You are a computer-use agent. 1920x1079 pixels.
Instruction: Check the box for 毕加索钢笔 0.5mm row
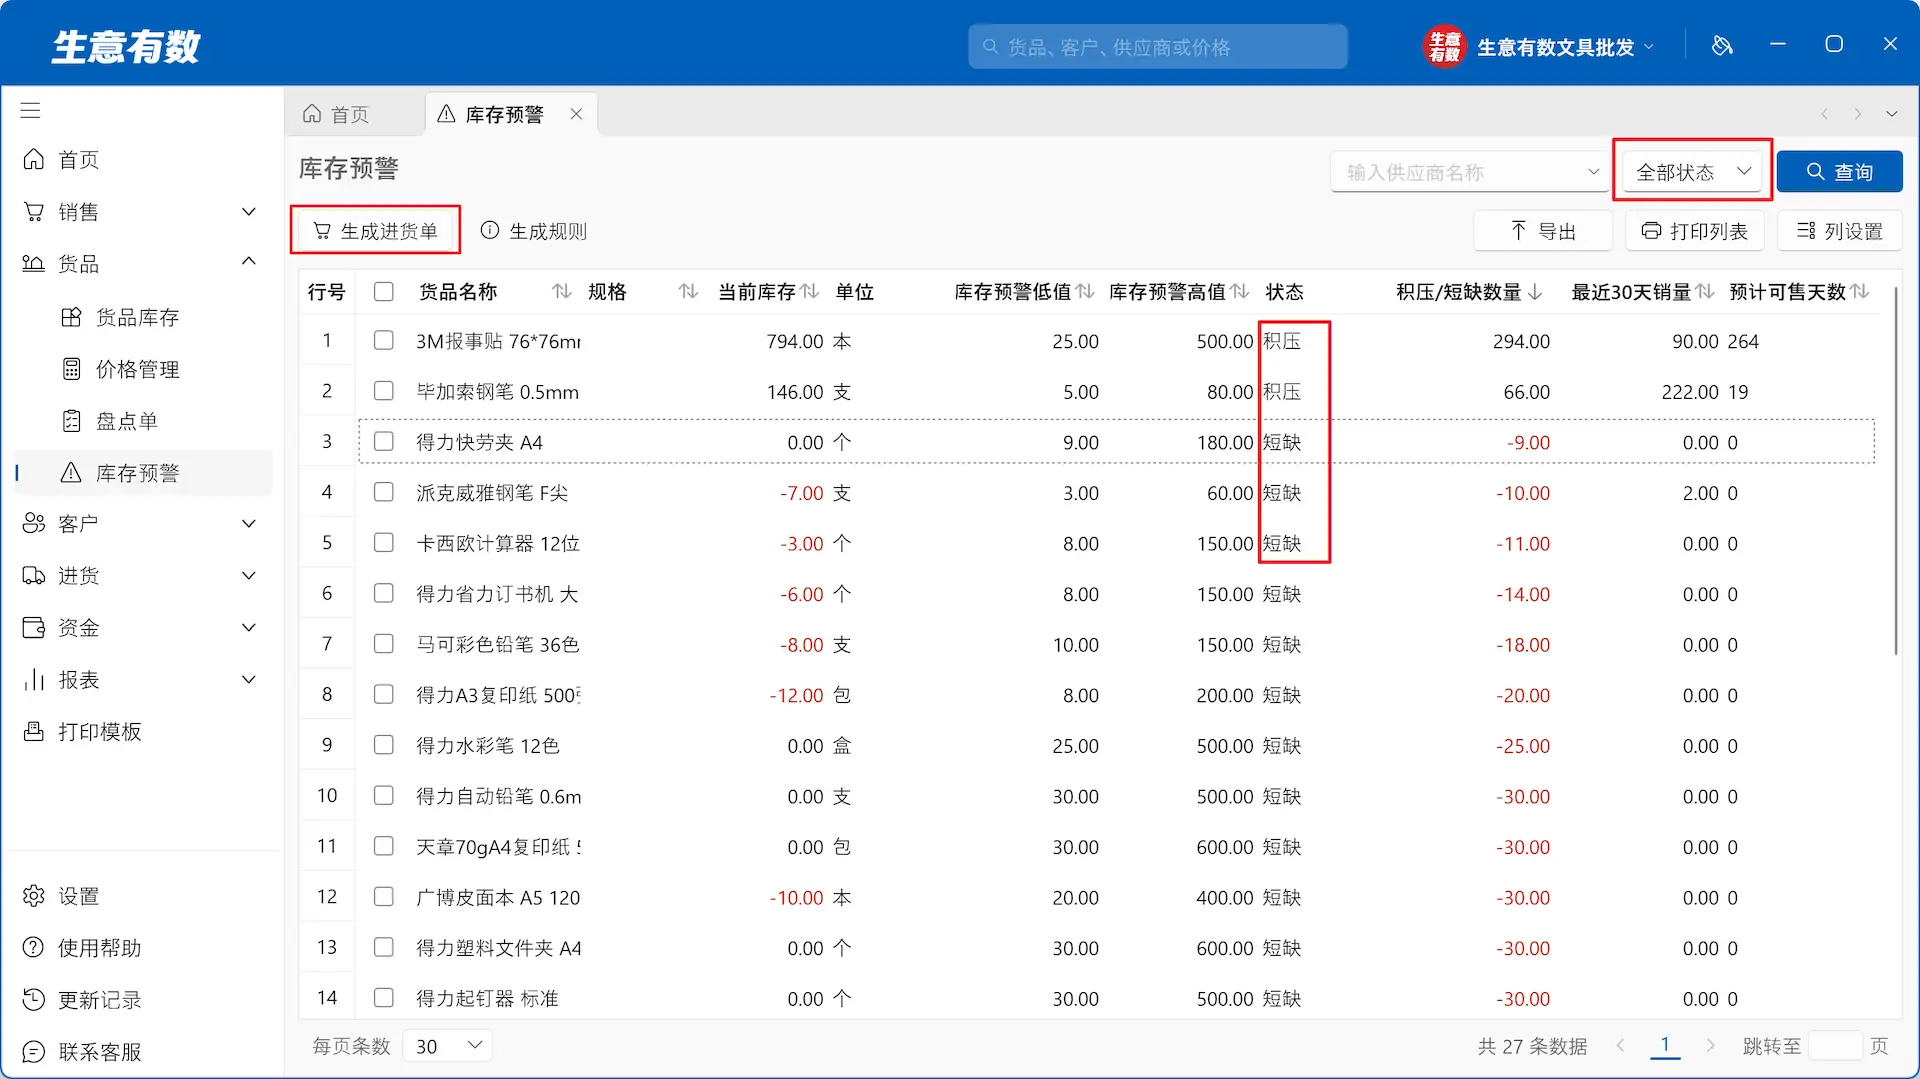click(x=384, y=391)
